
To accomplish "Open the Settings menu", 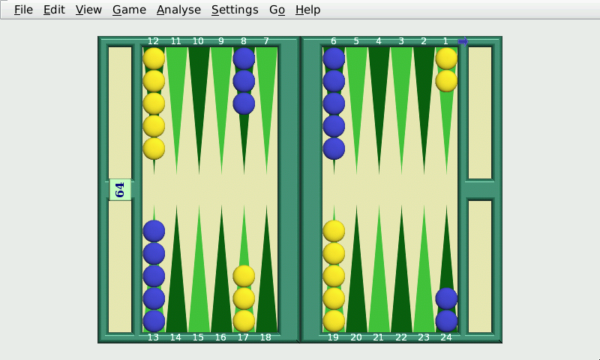I will [235, 10].
